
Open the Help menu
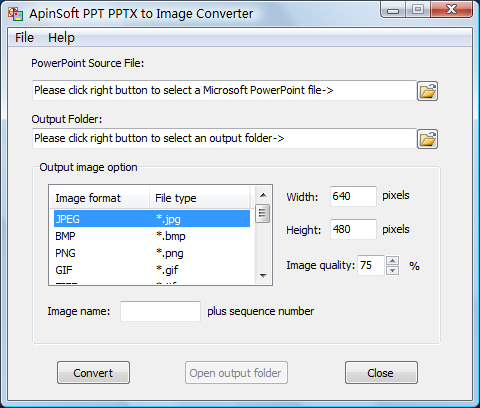tap(61, 38)
